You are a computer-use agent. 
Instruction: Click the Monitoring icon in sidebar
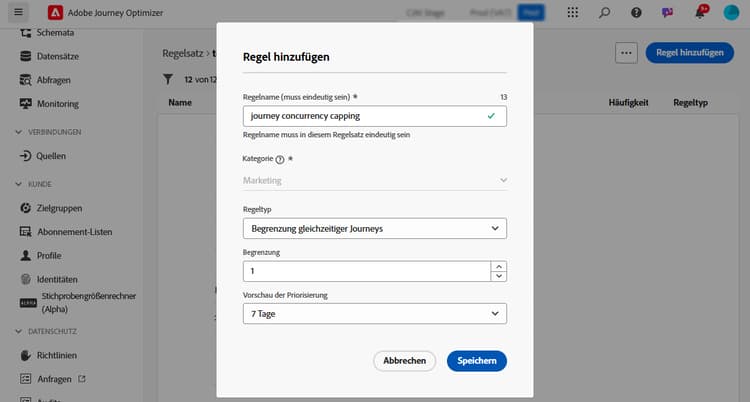click(x=25, y=103)
